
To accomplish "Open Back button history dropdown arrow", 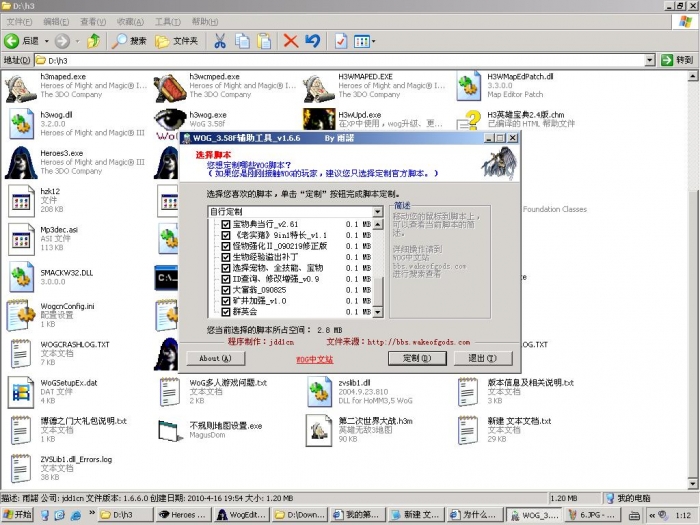I will point(46,42).
